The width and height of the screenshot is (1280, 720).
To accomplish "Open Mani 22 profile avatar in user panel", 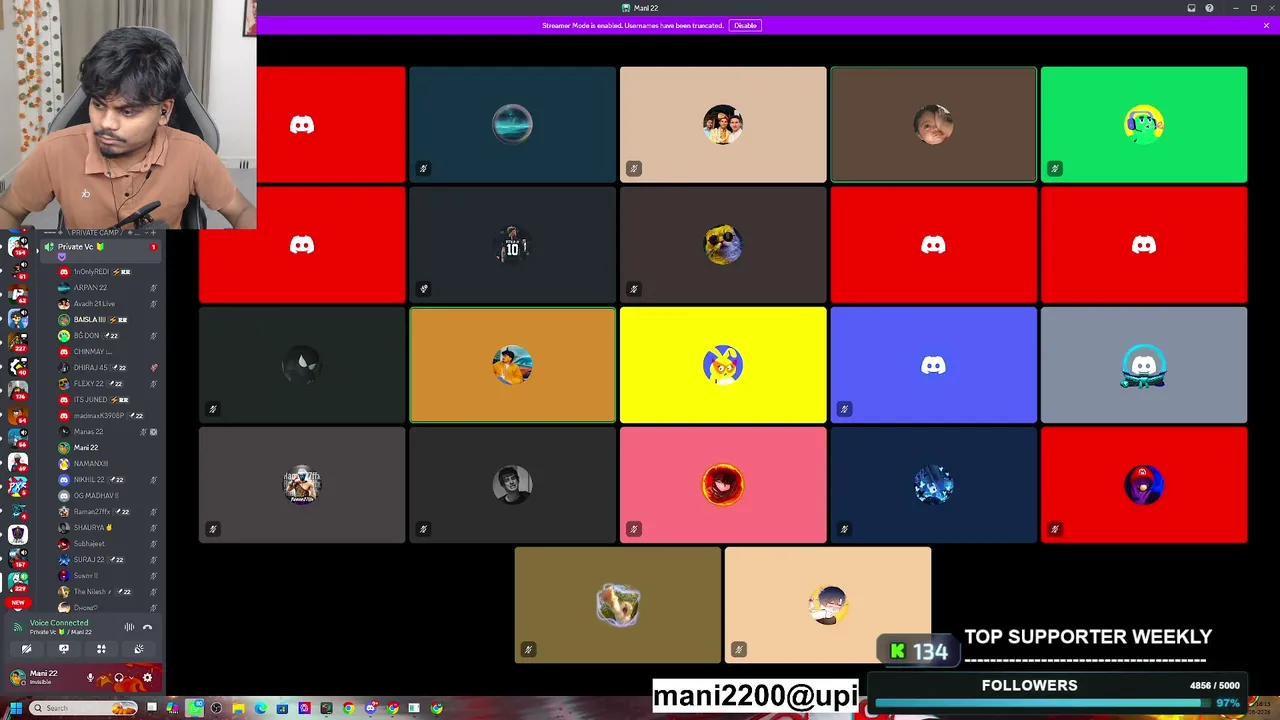I will [x=17, y=678].
